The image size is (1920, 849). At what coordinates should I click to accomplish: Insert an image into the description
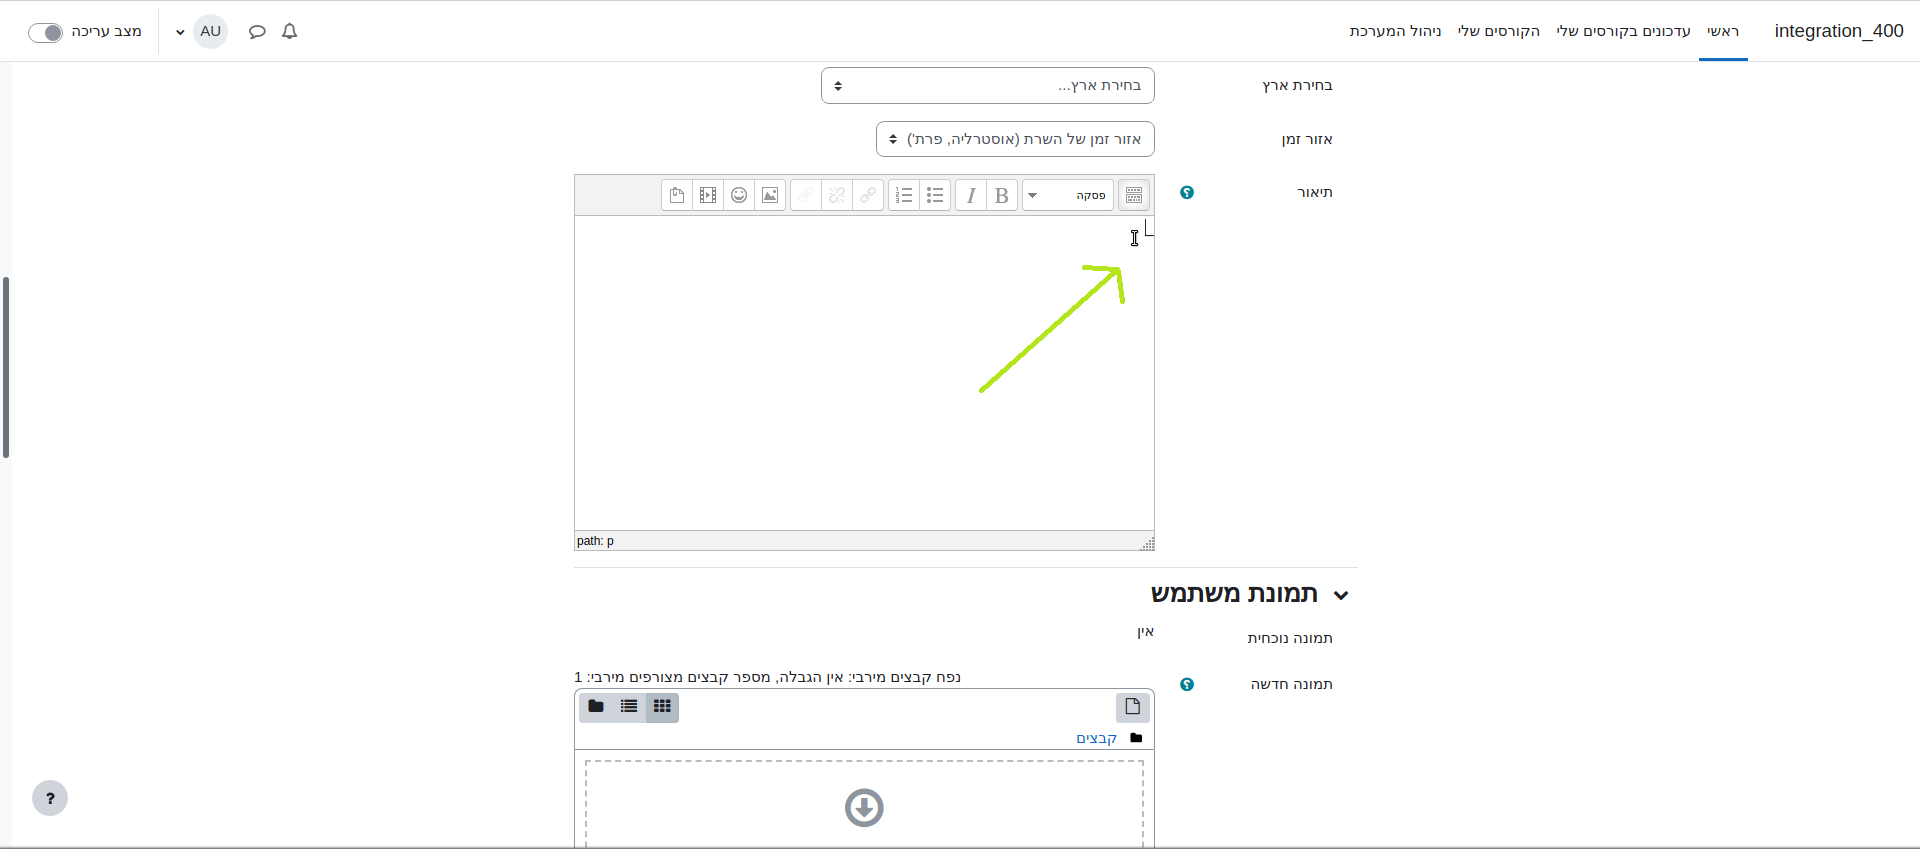(x=770, y=195)
